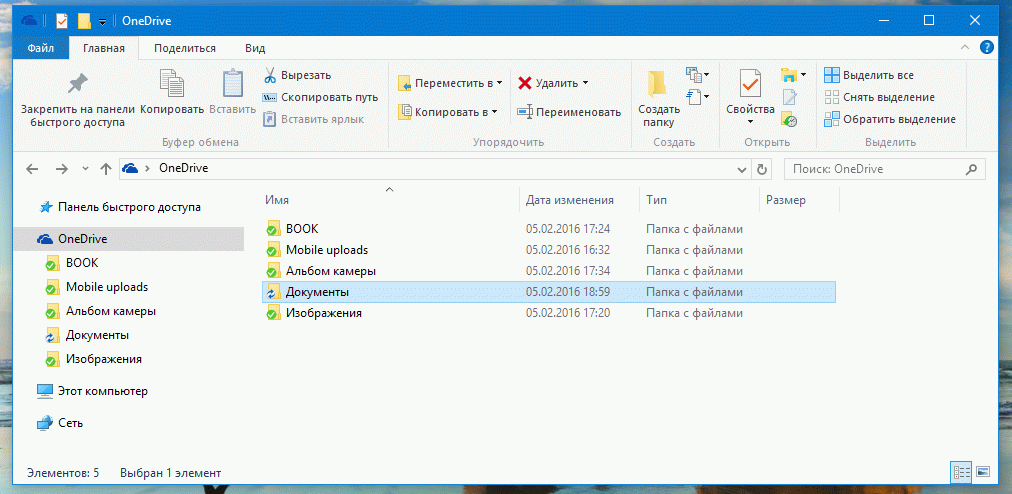Switch to details view in status bar
1012x494 pixels.
(961, 471)
